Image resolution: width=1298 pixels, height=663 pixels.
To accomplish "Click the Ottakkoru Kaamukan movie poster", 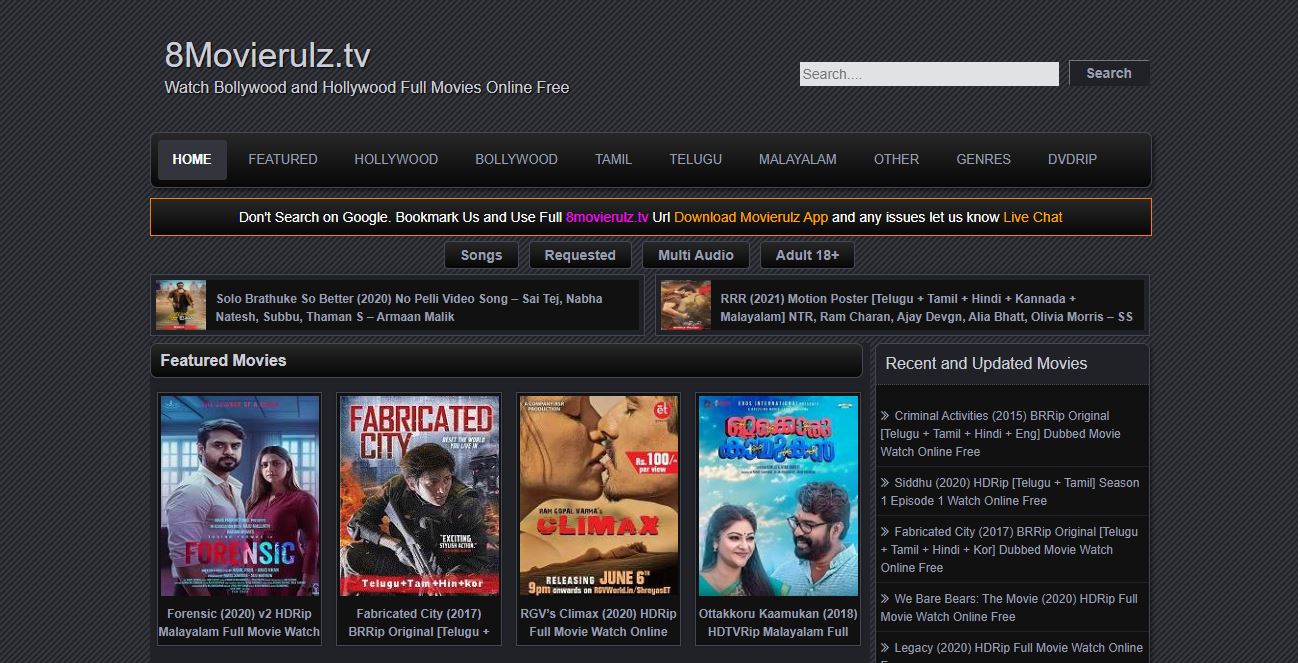I will (x=778, y=496).
